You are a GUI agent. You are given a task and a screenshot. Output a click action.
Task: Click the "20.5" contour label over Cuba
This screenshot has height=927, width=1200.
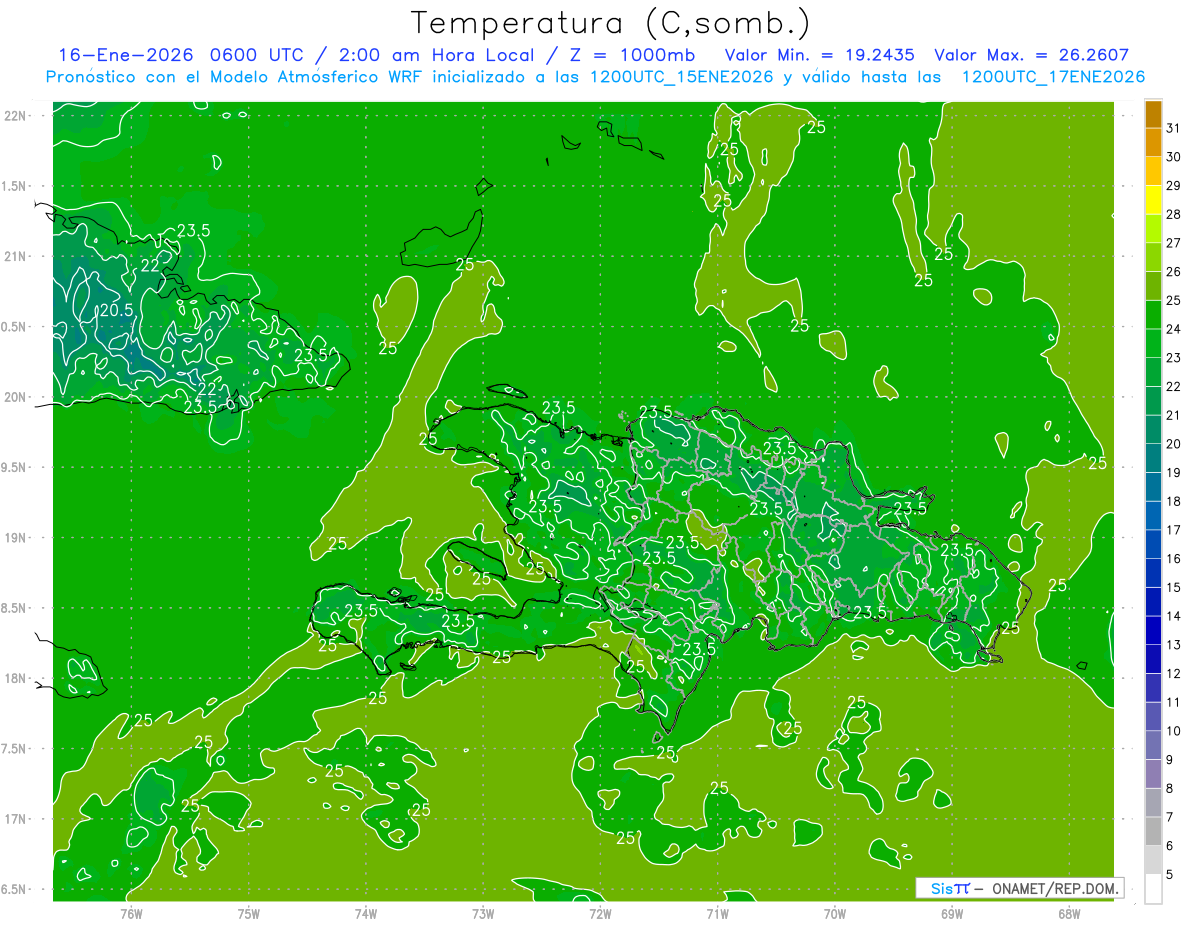coord(116,310)
